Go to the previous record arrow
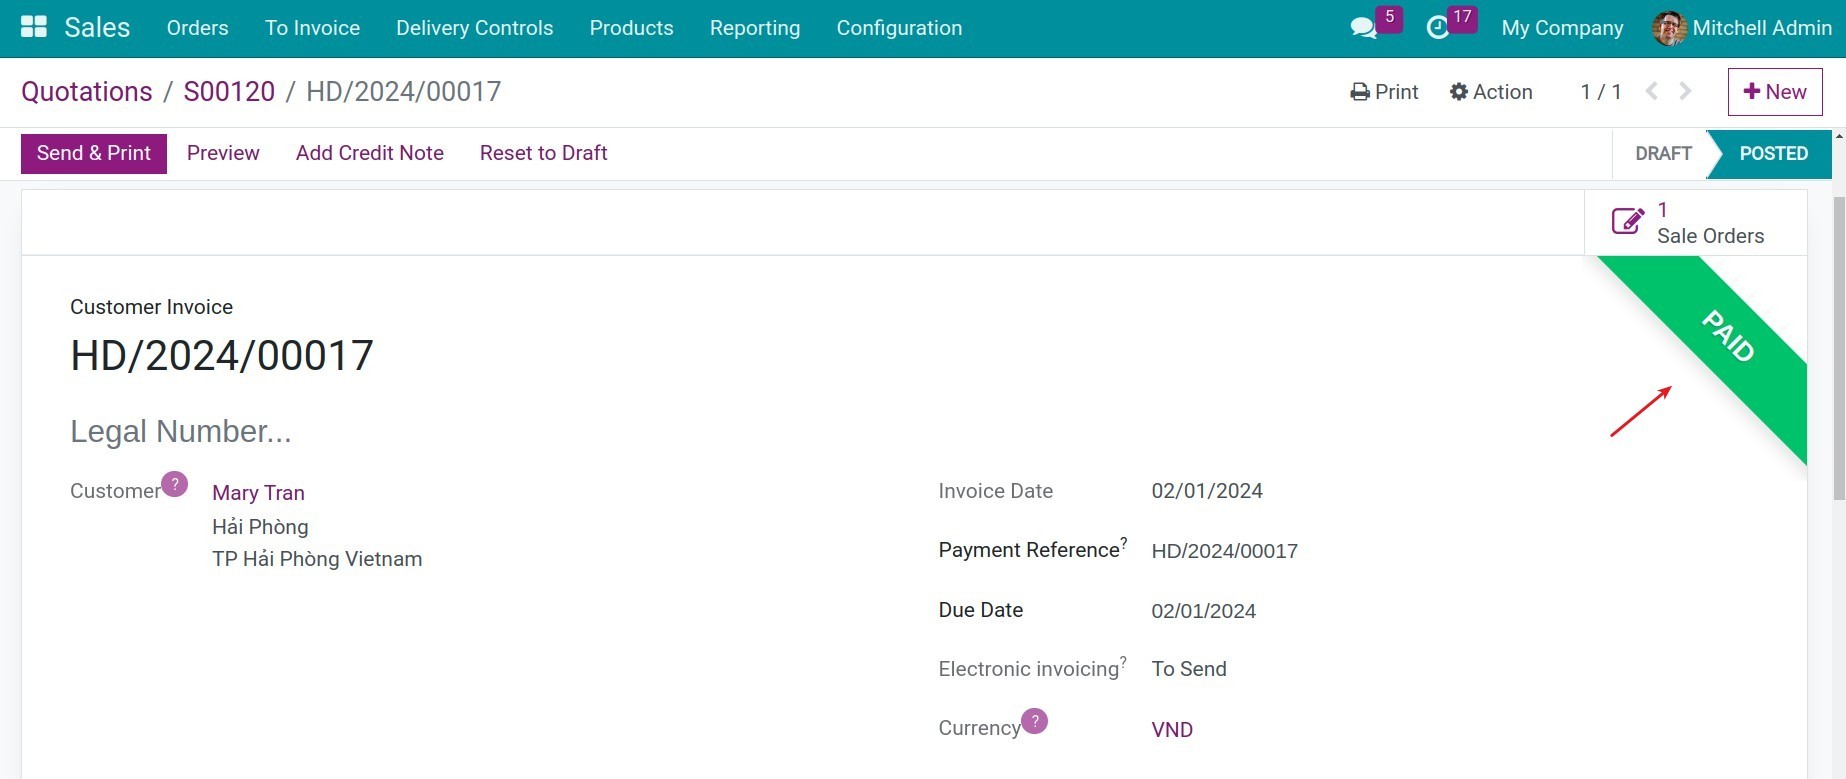Image resolution: width=1846 pixels, height=779 pixels. click(1652, 92)
